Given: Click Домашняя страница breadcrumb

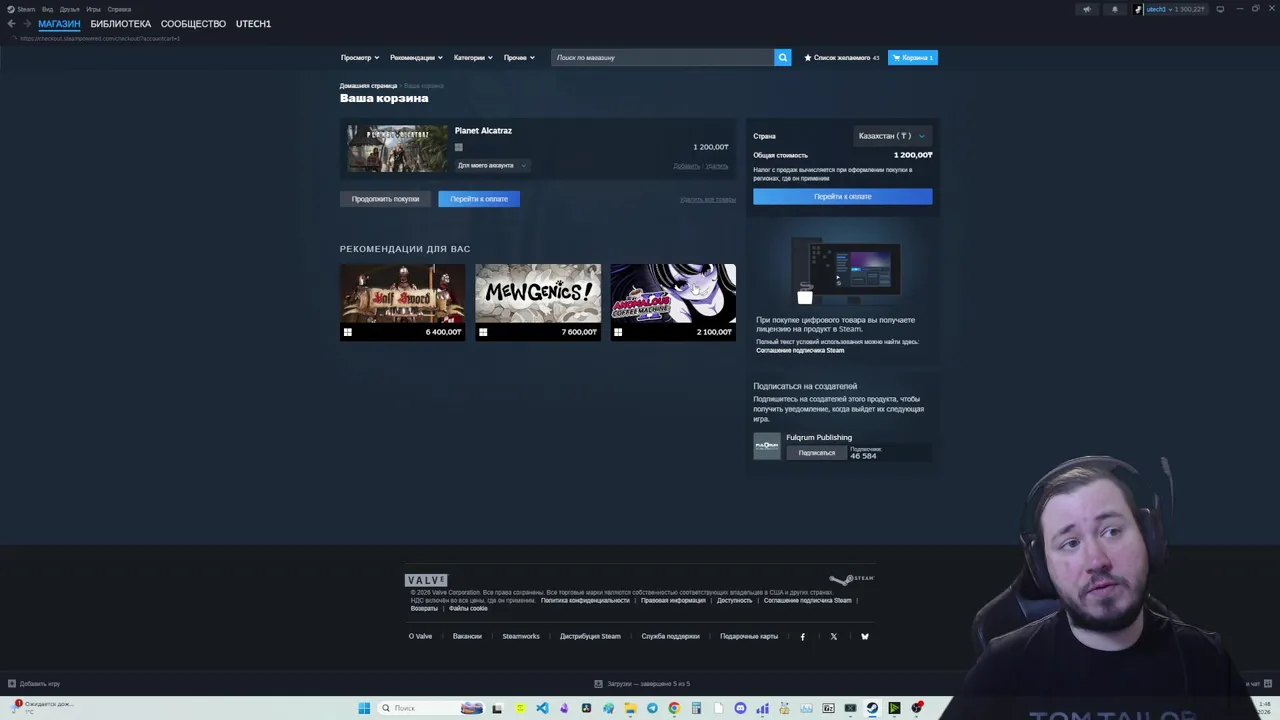Looking at the screenshot, I should coord(368,86).
